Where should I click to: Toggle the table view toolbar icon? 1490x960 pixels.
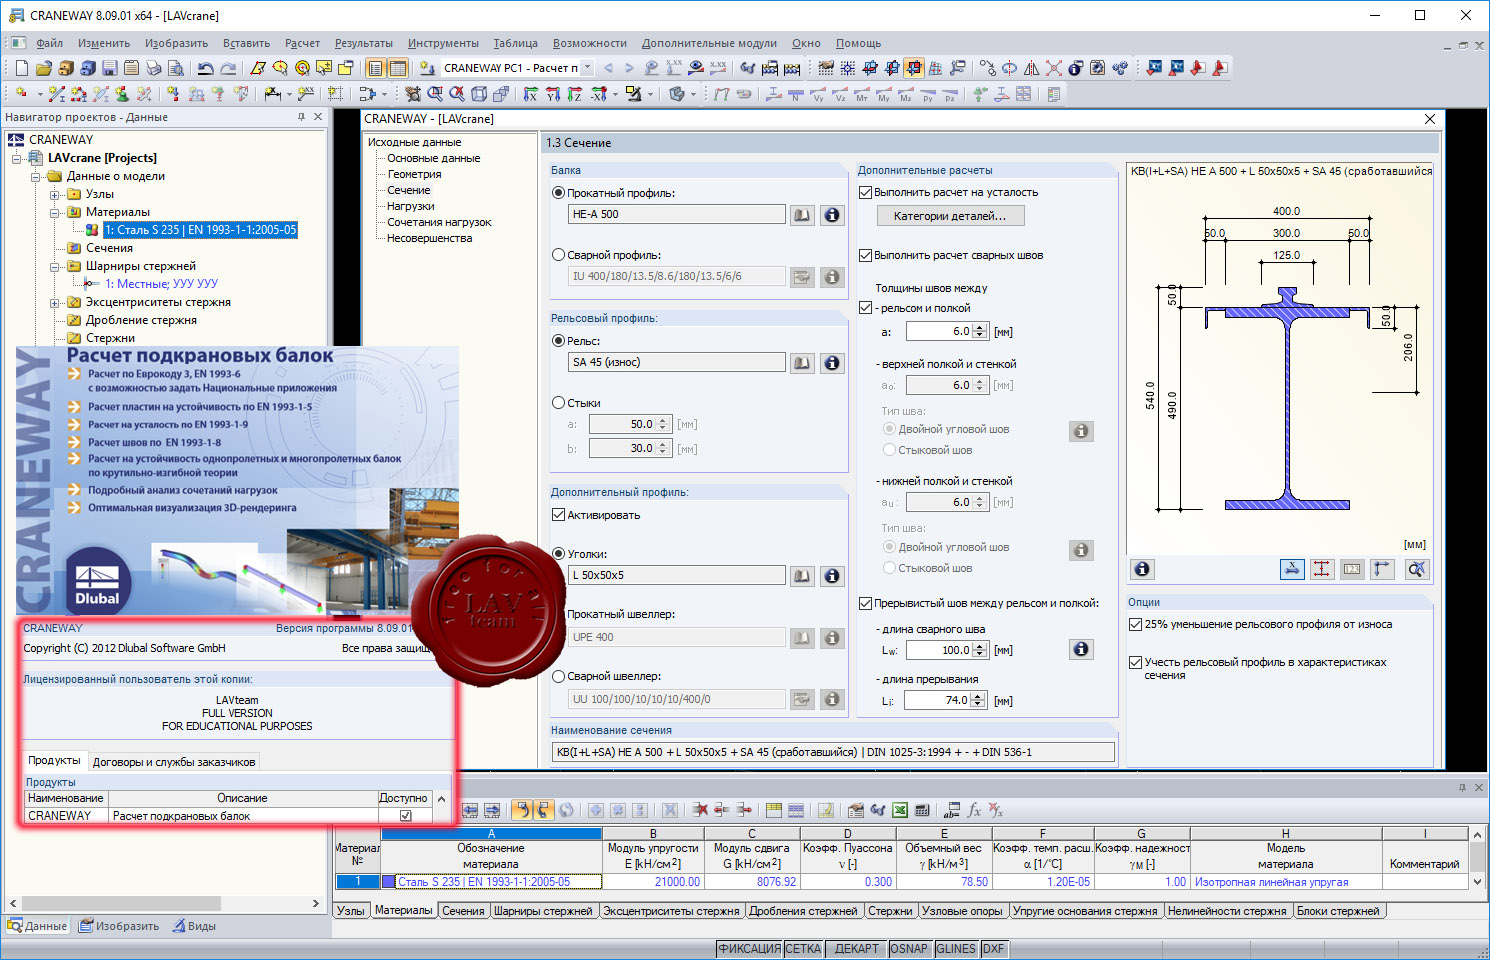click(398, 68)
